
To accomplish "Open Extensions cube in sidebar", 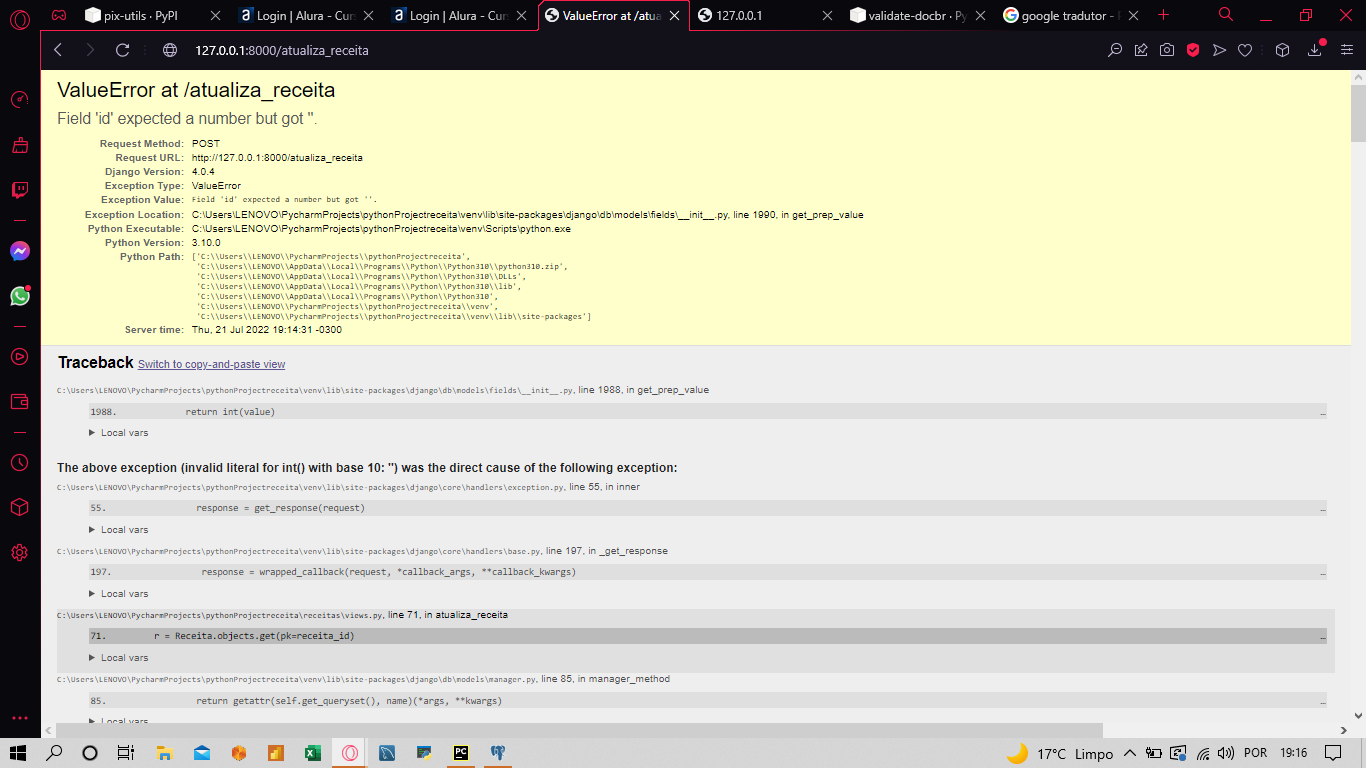I will click(x=19, y=507).
